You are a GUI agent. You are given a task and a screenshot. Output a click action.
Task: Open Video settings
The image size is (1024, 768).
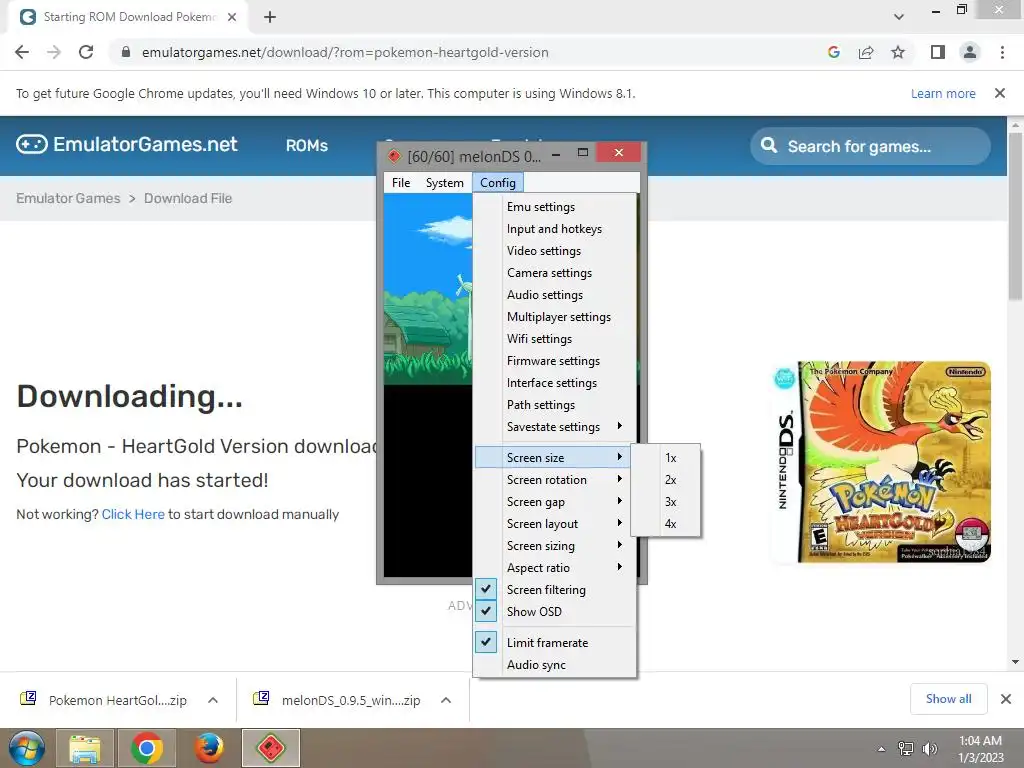tap(554, 251)
